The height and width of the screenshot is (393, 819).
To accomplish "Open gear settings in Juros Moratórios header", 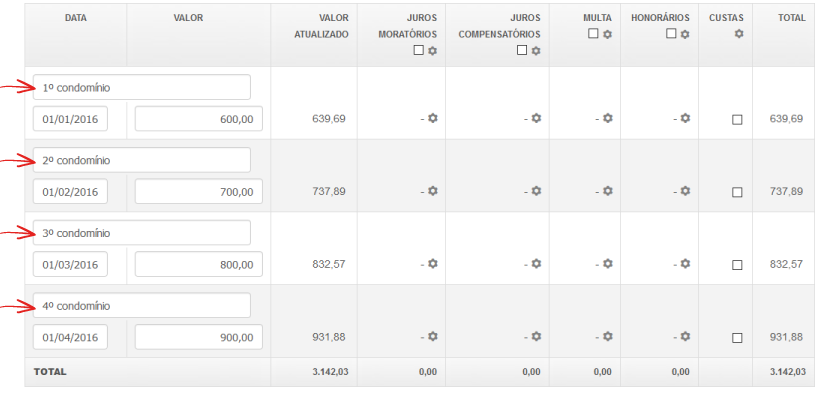I will [x=432, y=51].
